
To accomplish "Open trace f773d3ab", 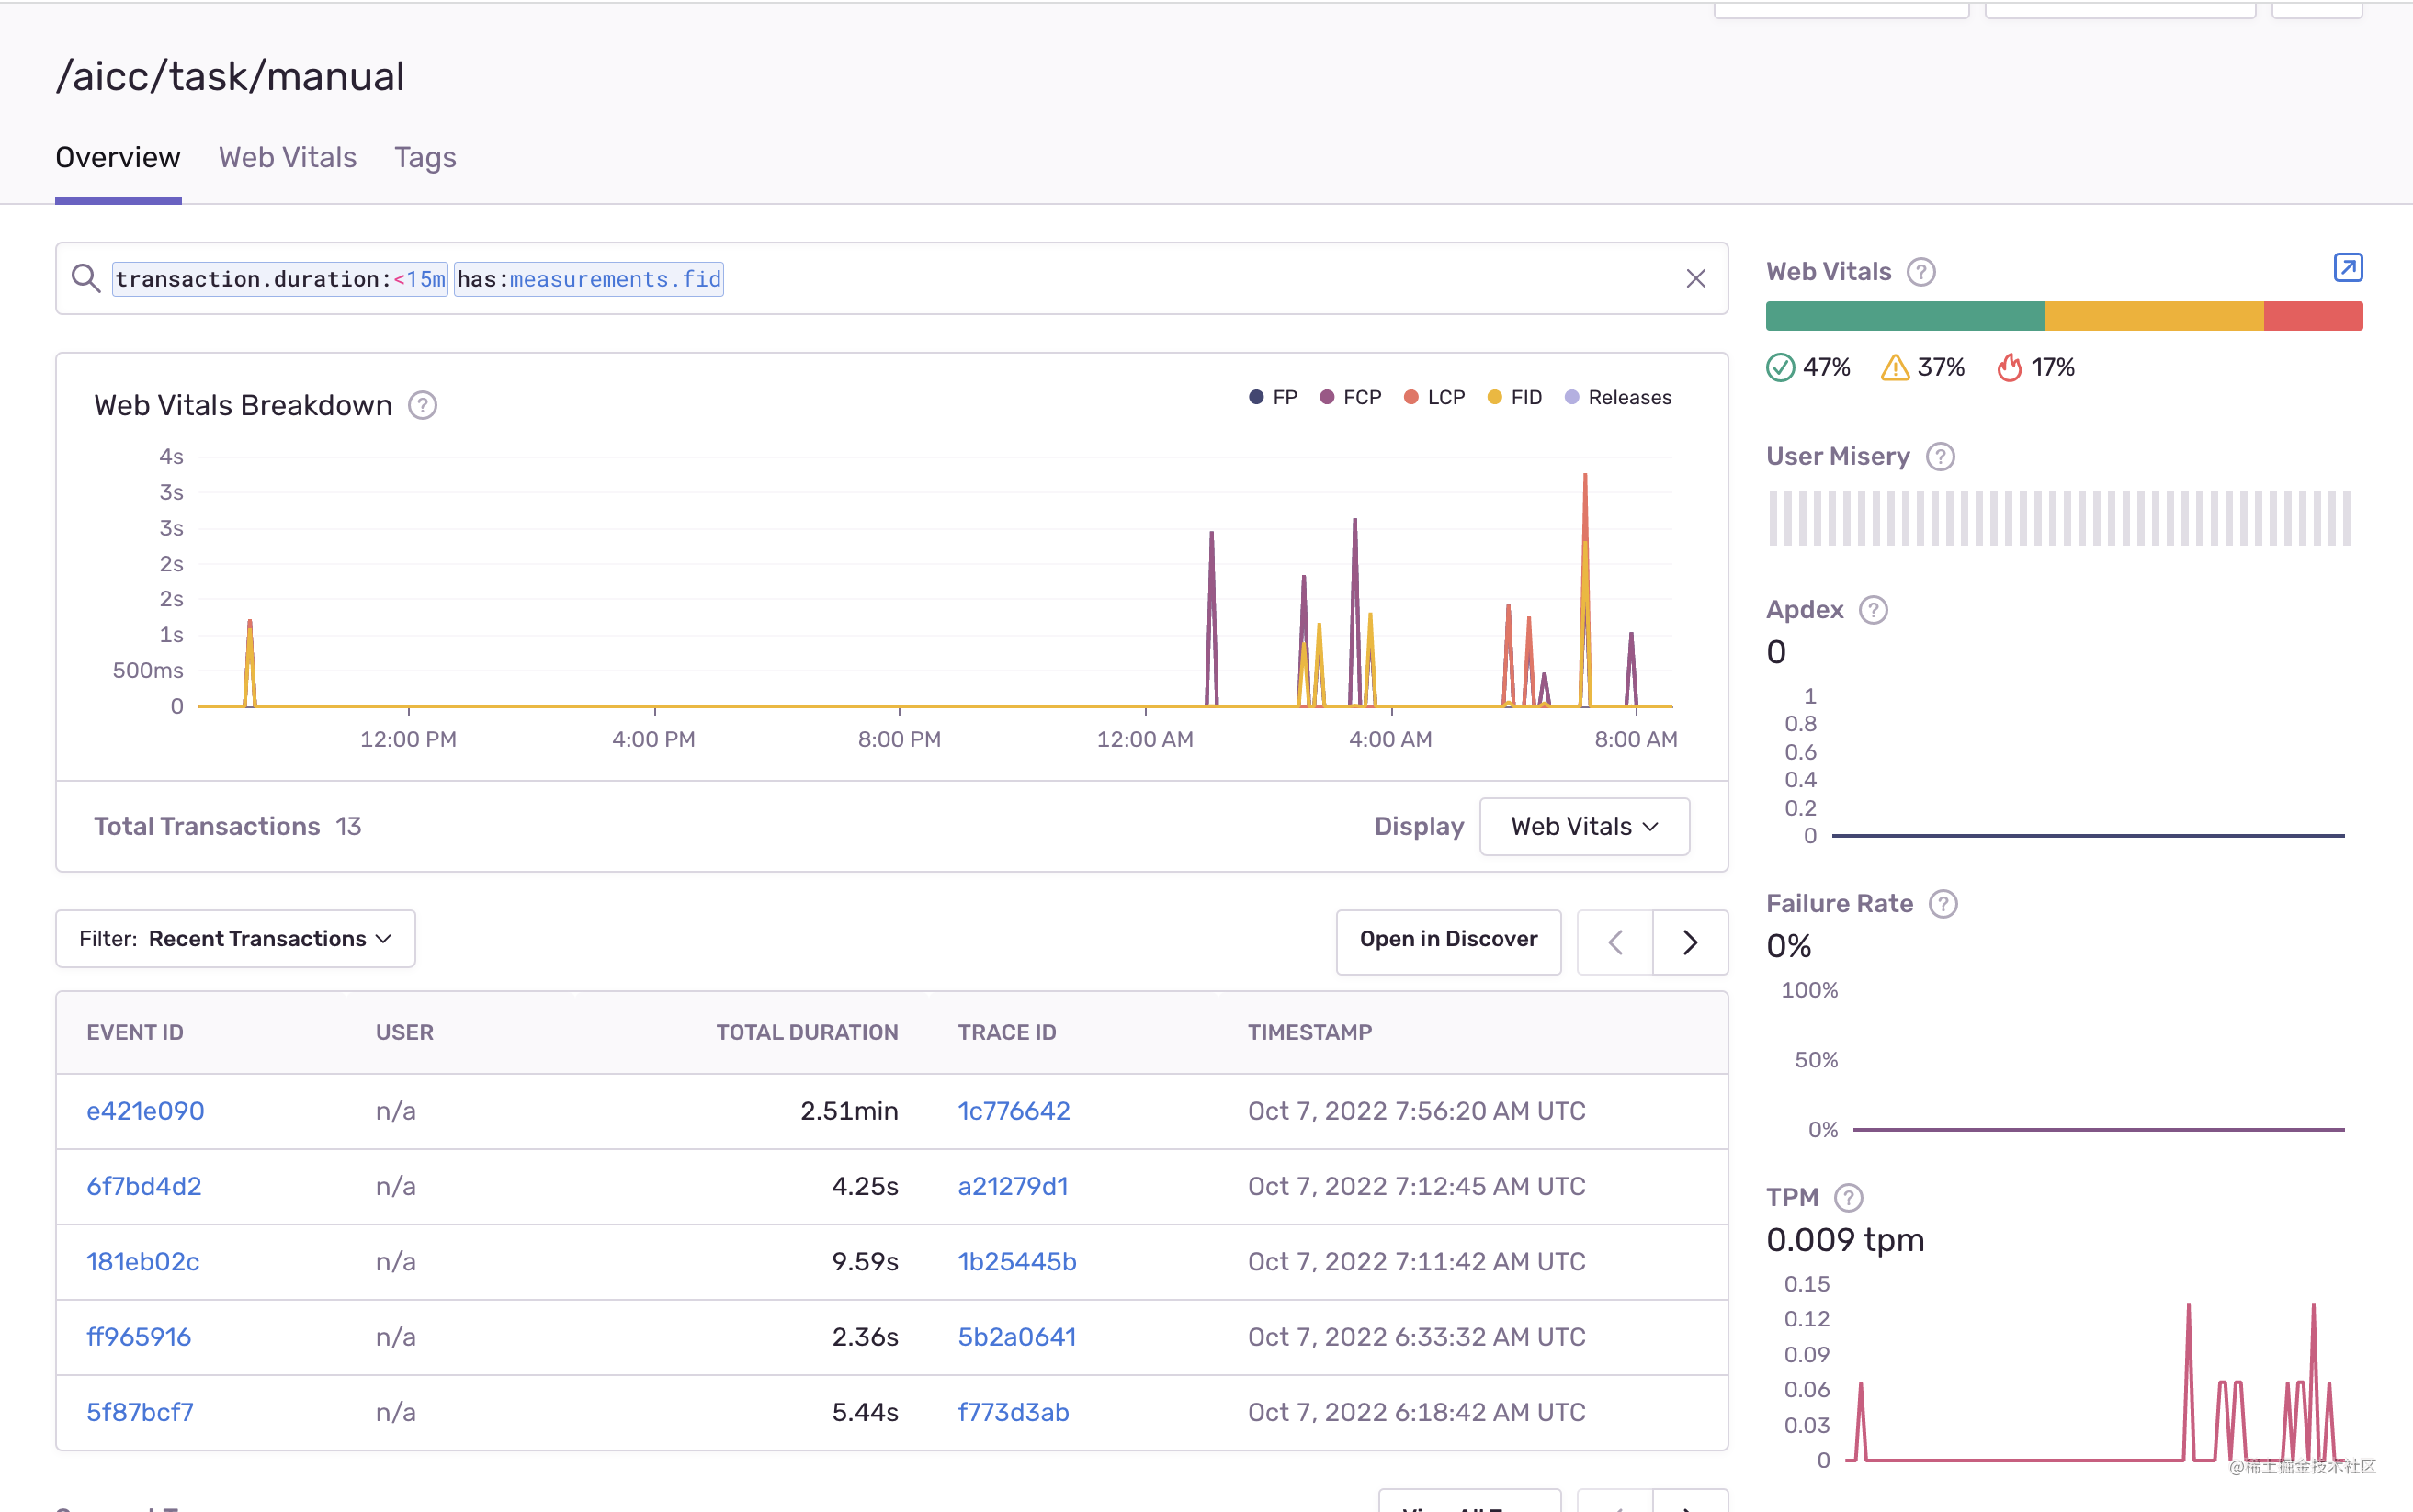I will 1013,1413.
